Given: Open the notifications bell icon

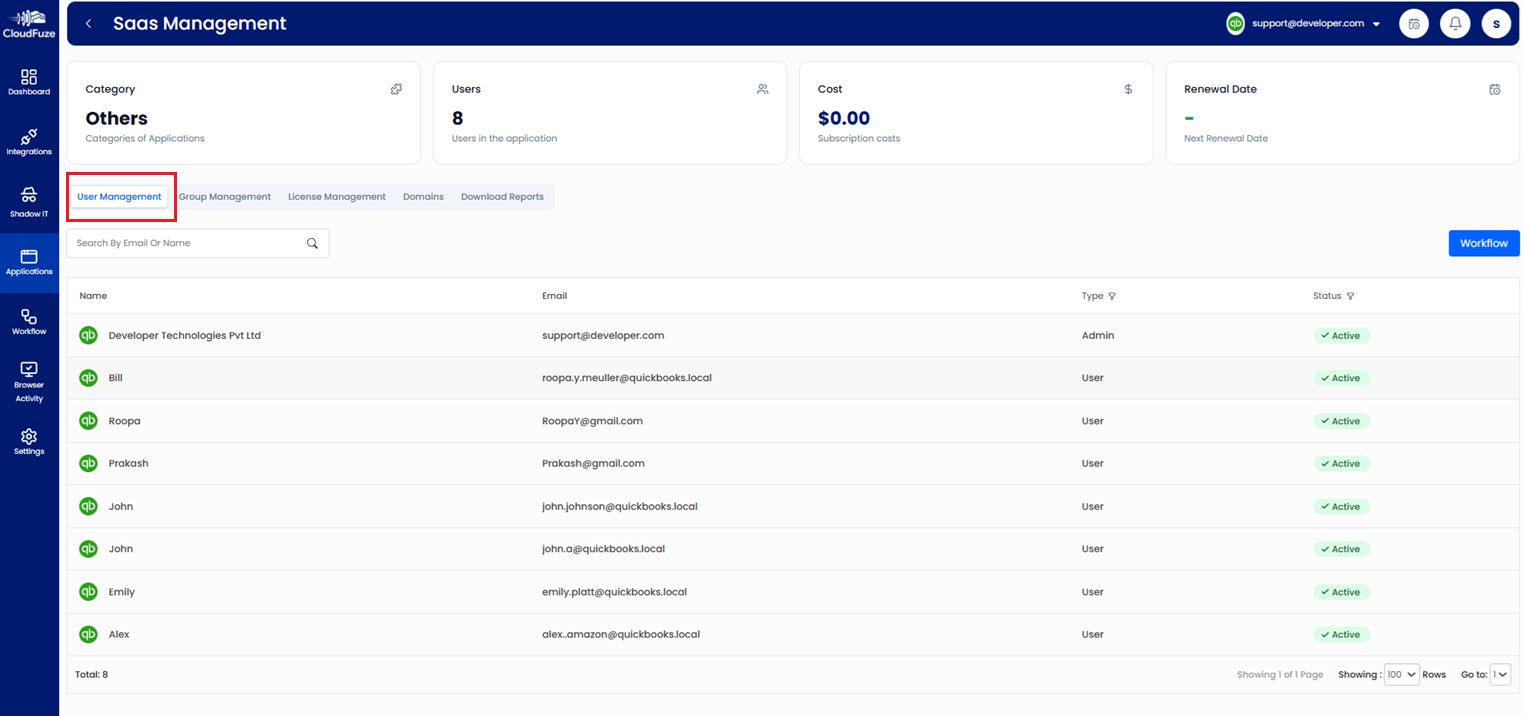Looking at the screenshot, I should (x=1455, y=23).
